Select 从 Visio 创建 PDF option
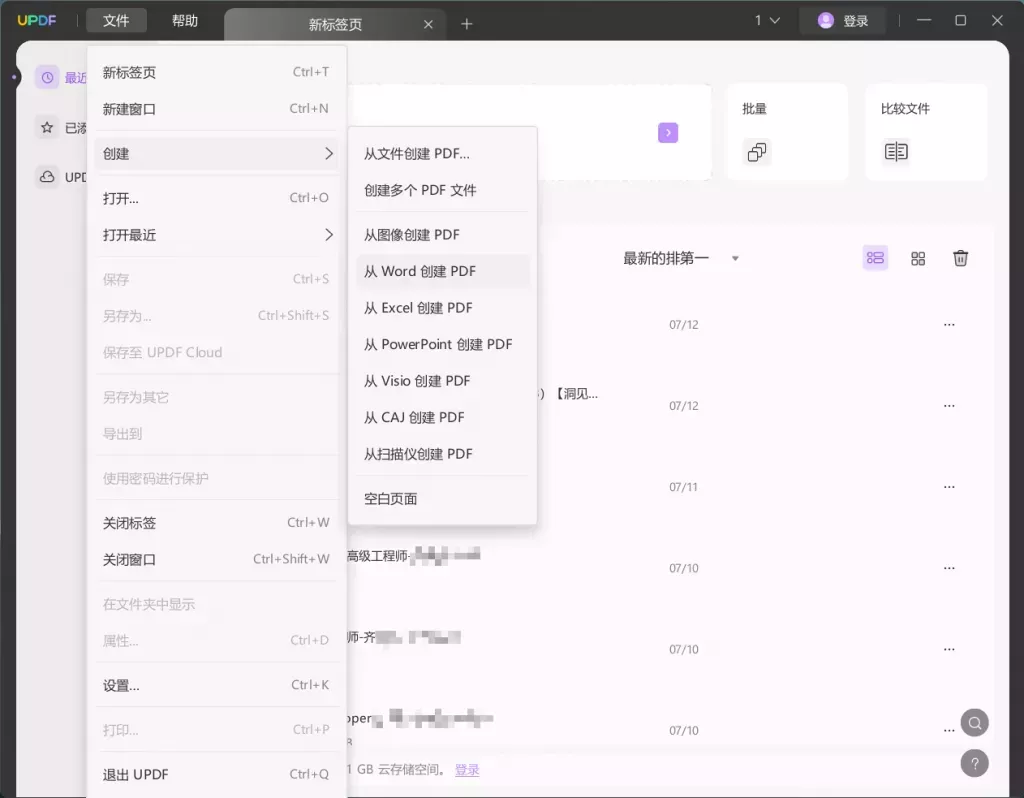This screenshot has height=798, width=1024. [x=442, y=381]
